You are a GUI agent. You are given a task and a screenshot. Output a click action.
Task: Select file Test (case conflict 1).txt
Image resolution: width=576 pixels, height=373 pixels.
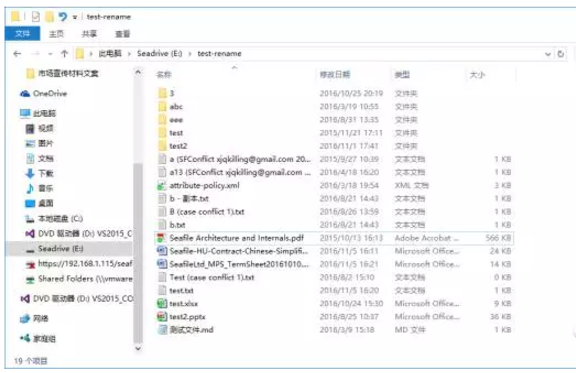tap(212, 277)
